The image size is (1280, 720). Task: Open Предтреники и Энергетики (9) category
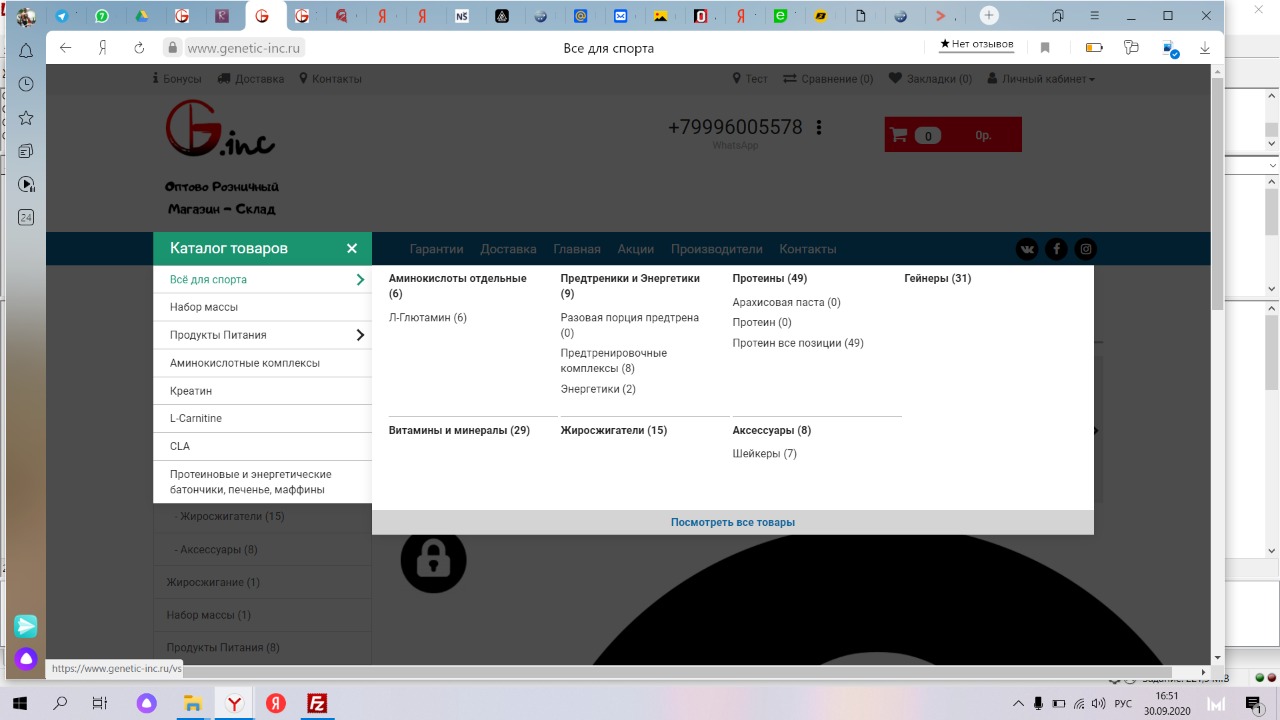(630, 286)
